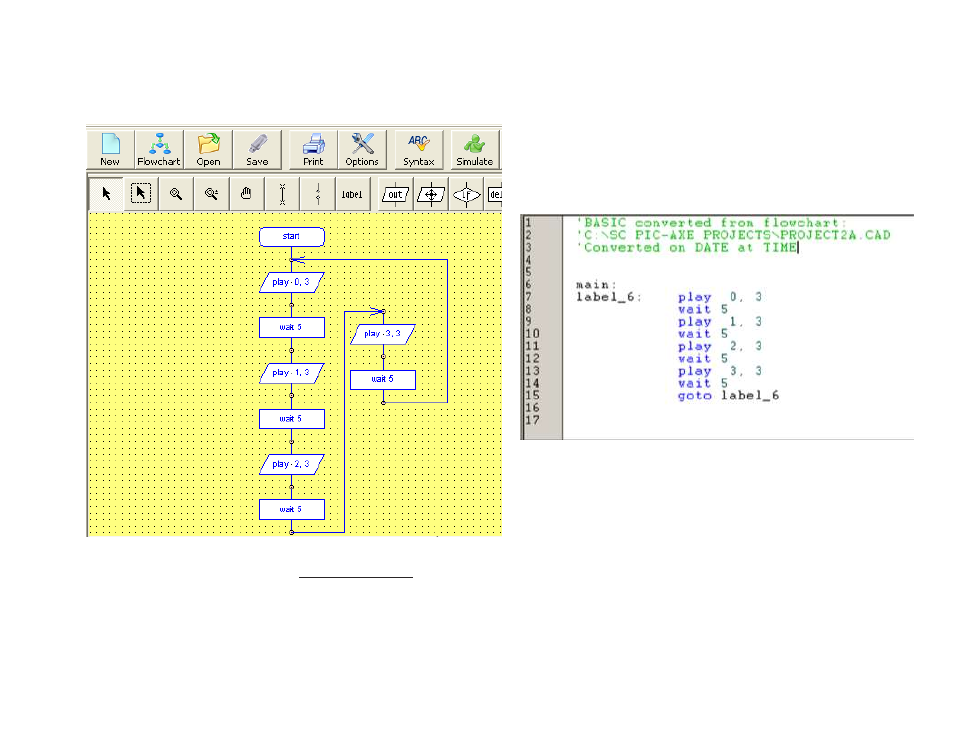This screenshot has height=737, width=954.
Task: Click the 'wait 5' code on line 8
Action: (703, 309)
